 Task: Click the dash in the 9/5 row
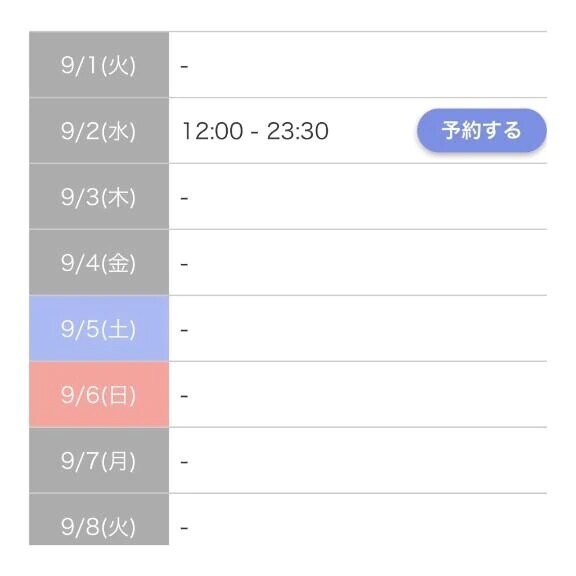pos(184,330)
